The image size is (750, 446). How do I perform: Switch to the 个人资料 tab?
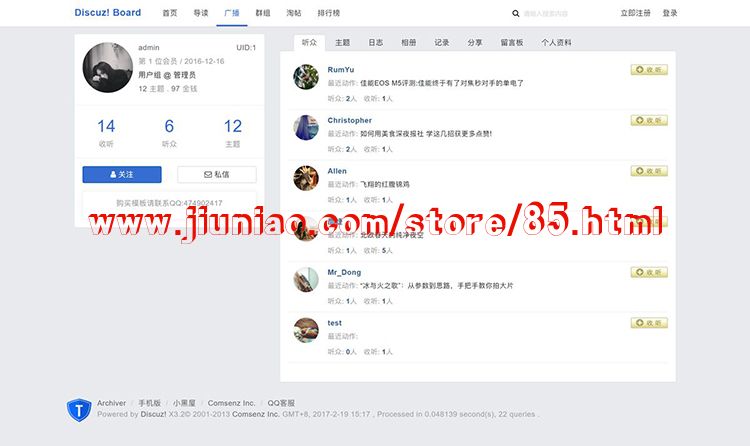[556, 43]
